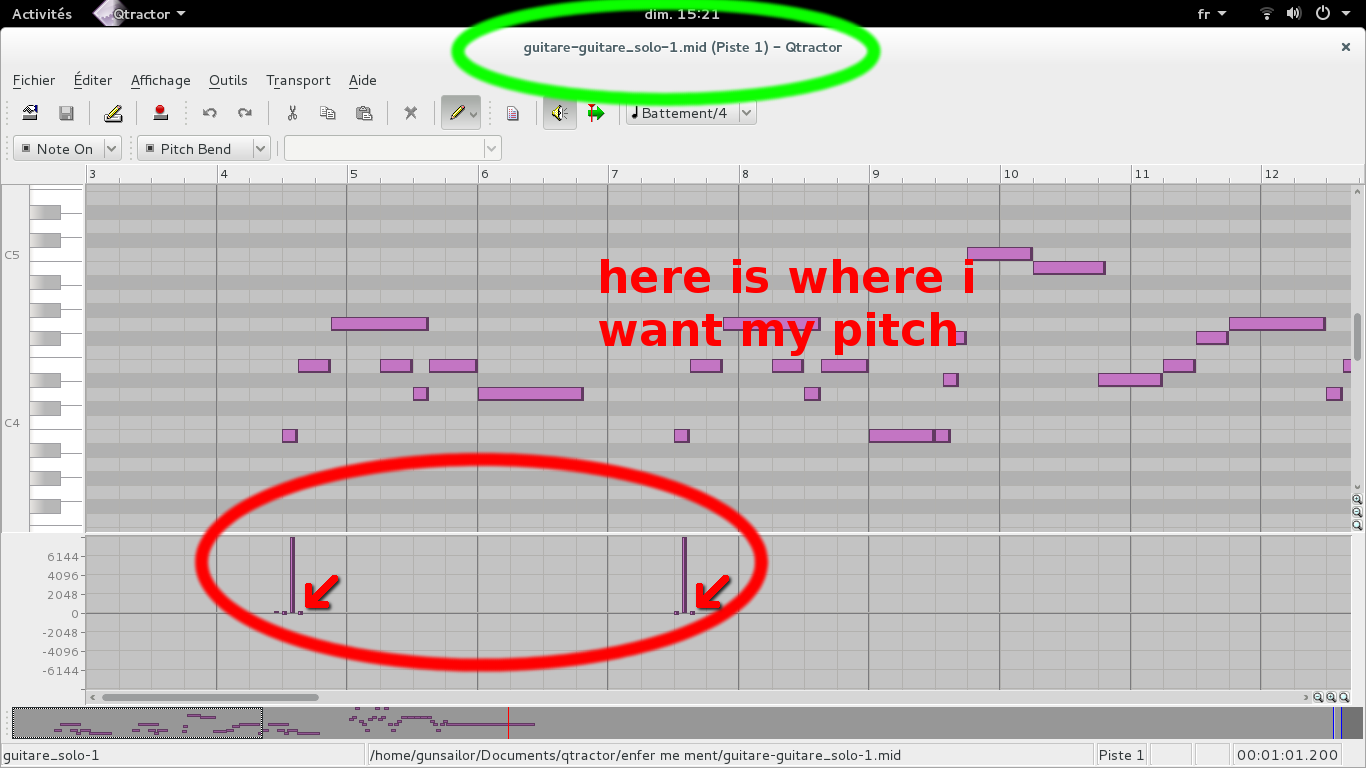Open the Éditer menu

pos(93,80)
